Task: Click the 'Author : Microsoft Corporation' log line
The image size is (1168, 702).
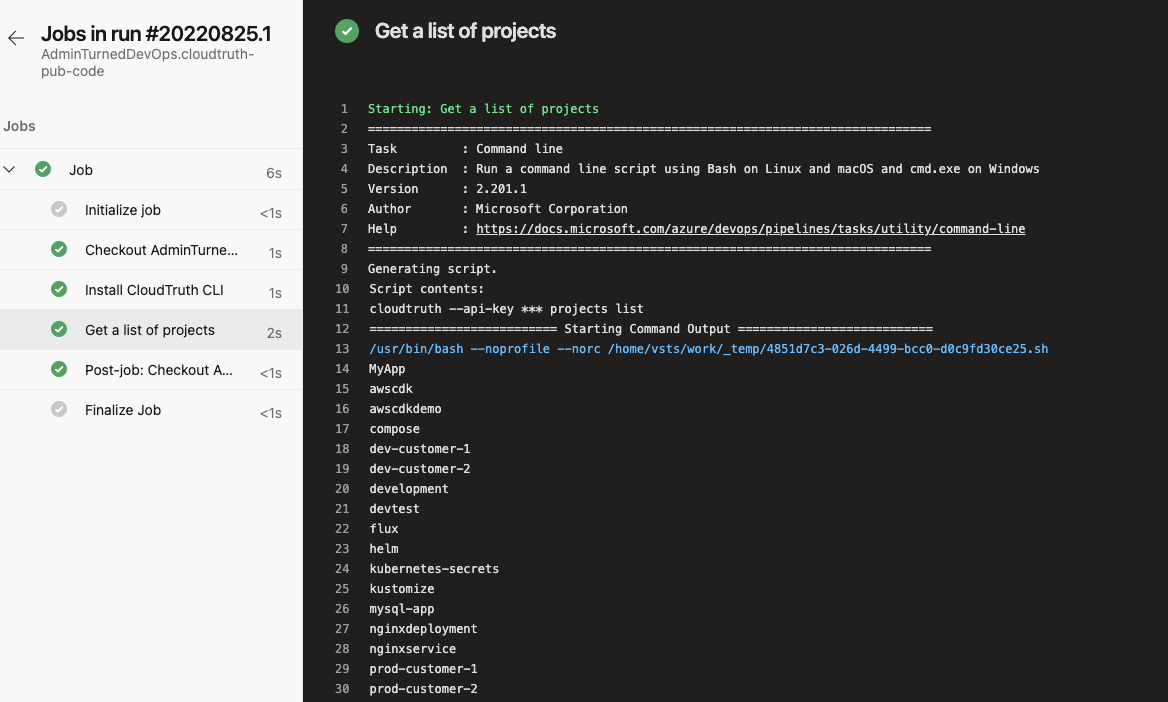Action: coord(498,209)
